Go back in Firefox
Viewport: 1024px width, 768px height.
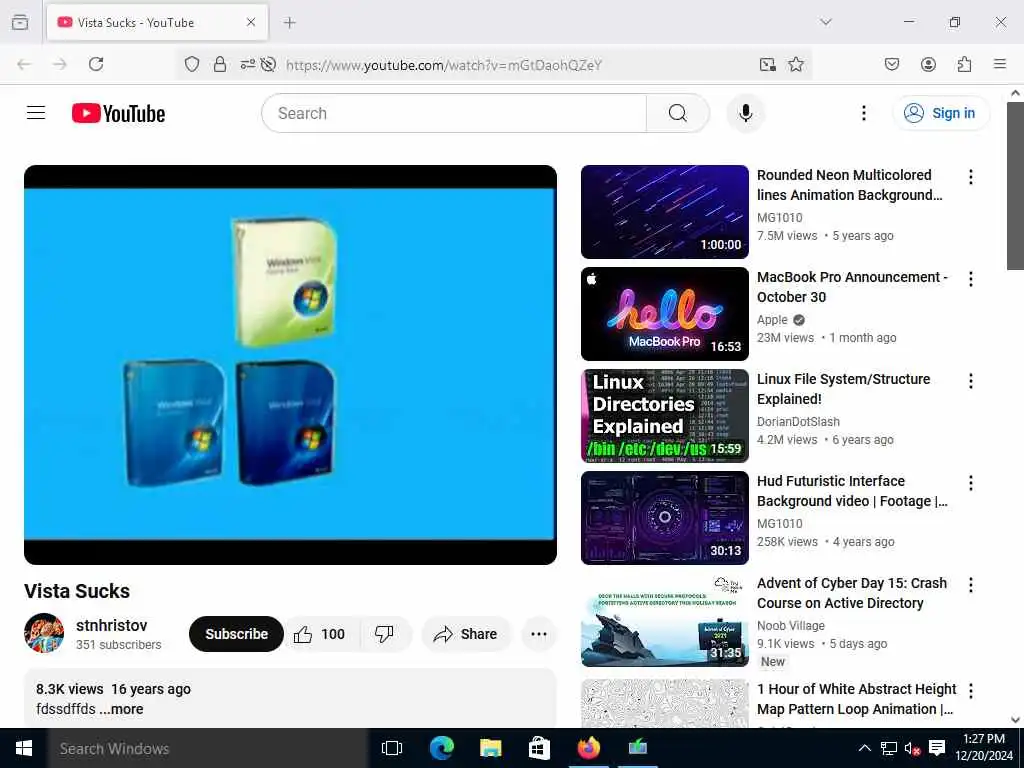(x=24, y=64)
